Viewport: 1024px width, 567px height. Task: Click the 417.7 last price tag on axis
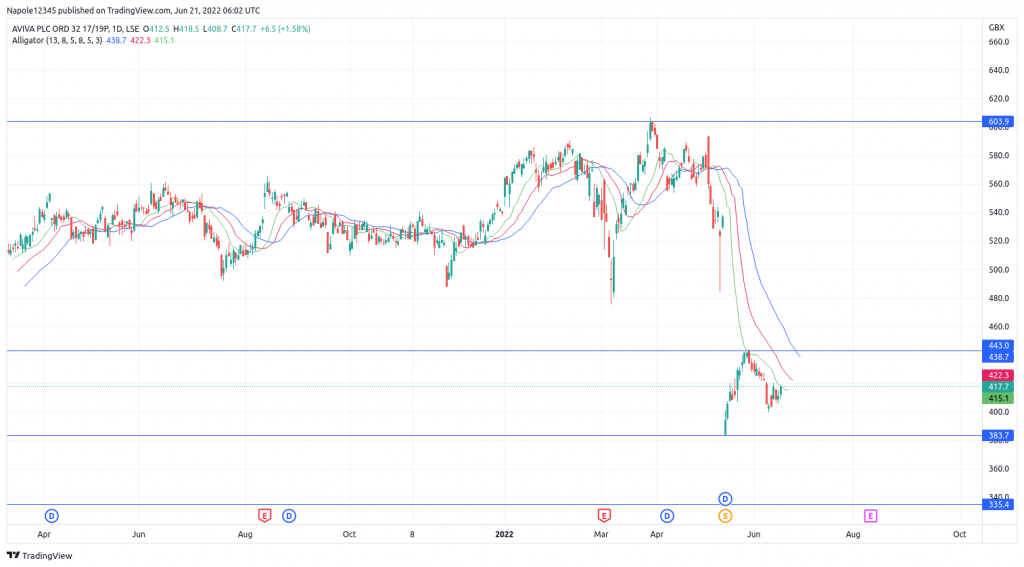[999, 387]
